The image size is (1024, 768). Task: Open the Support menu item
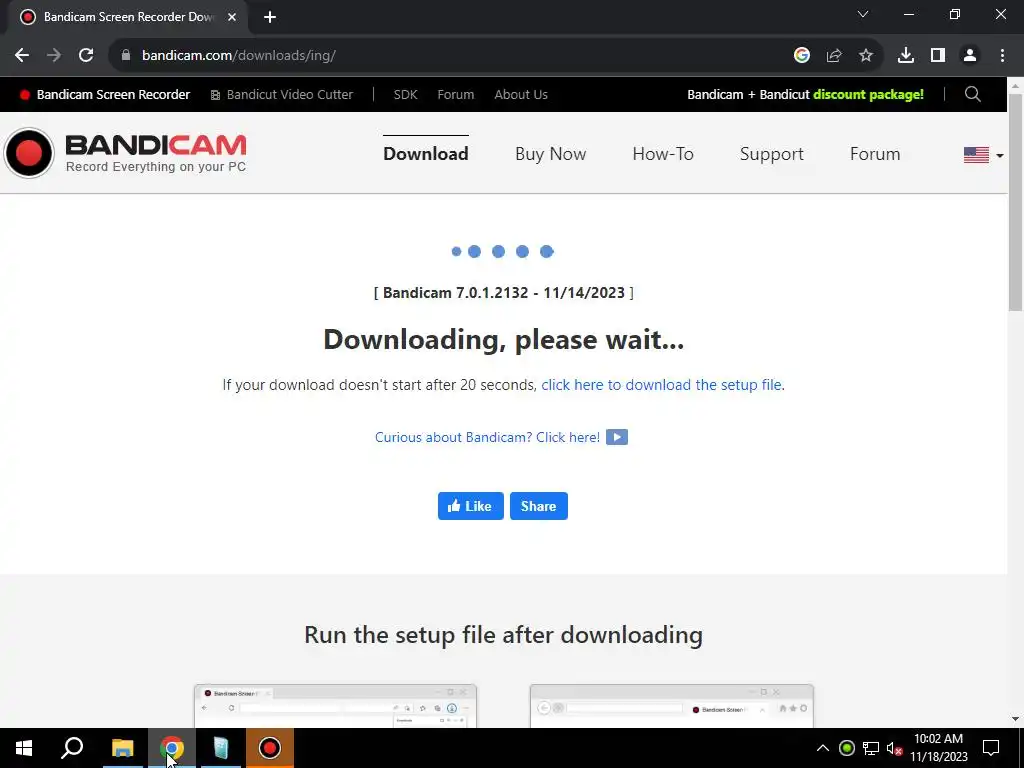pos(772,153)
